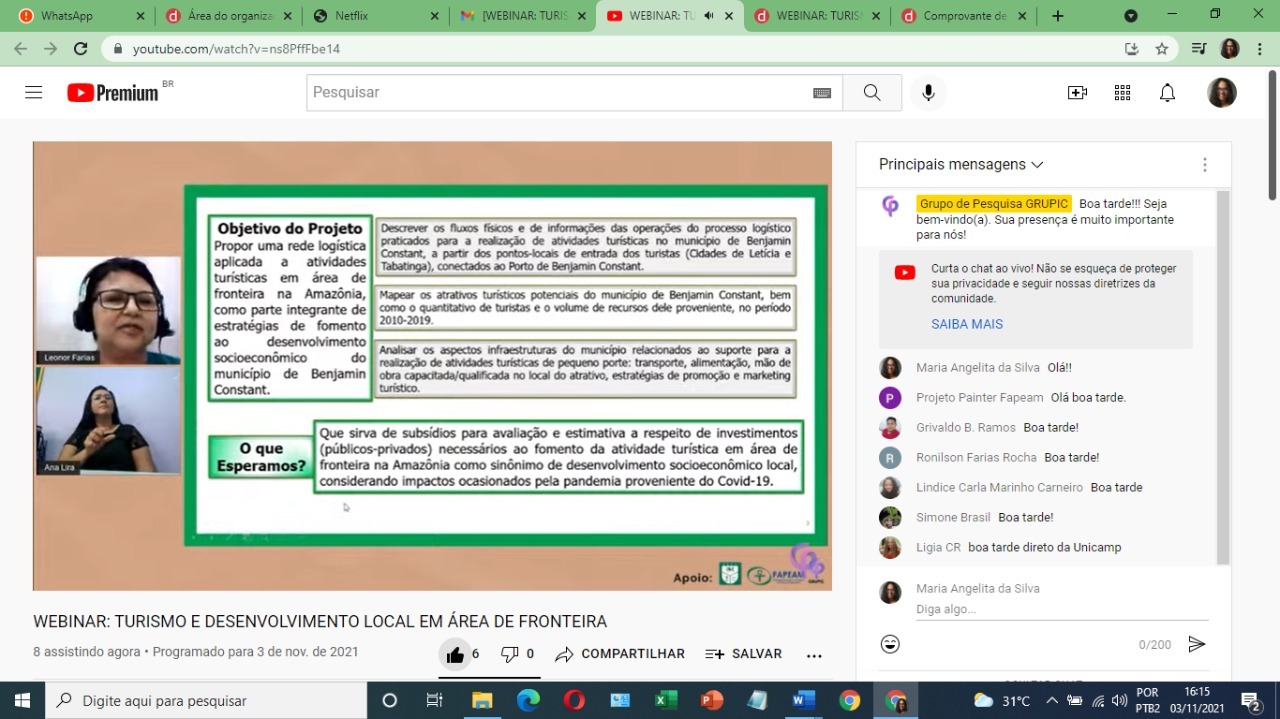Click the COMPARTILHAR share button
1280x719 pixels.
[x=621, y=654]
